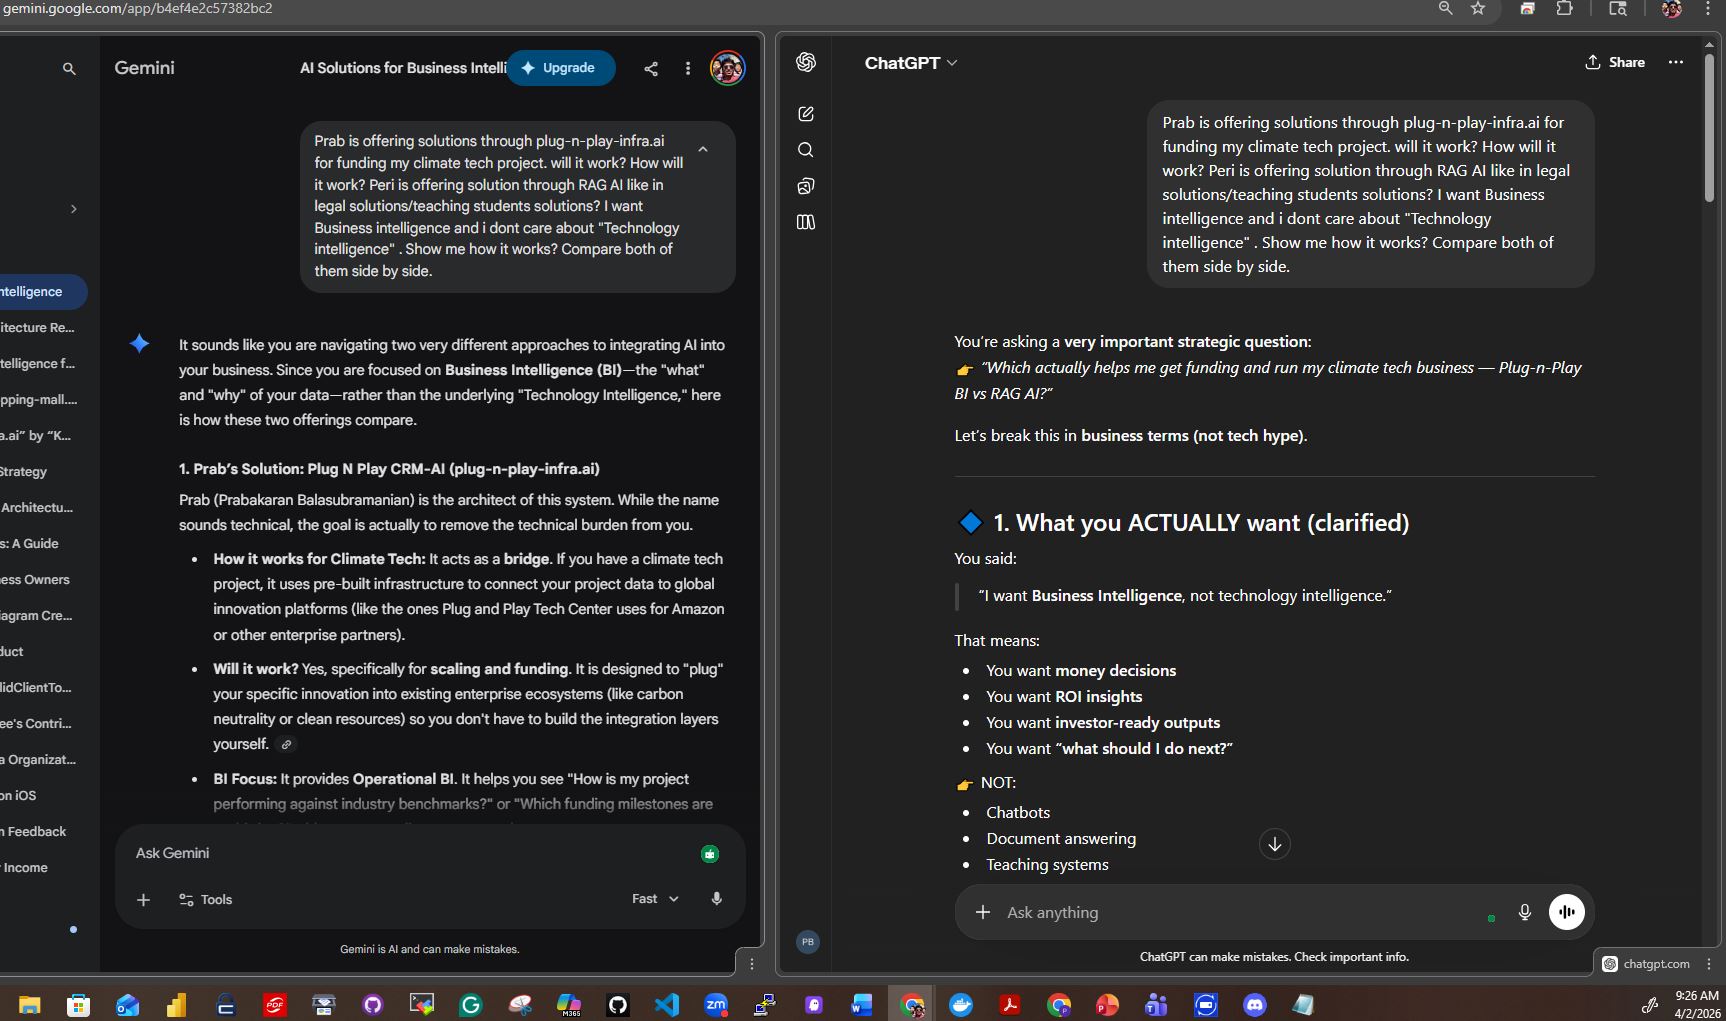Open Gemini's more options menu
This screenshot has width=1726, height=1021.
click(x=687, y=68)
